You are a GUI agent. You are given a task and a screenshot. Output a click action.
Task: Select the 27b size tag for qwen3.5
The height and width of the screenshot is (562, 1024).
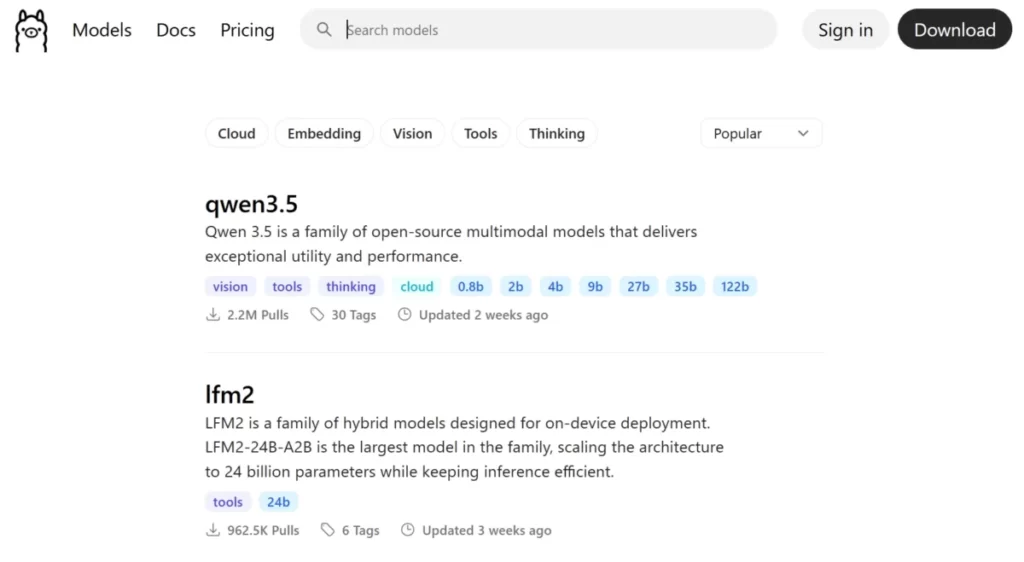click(638, 287)
